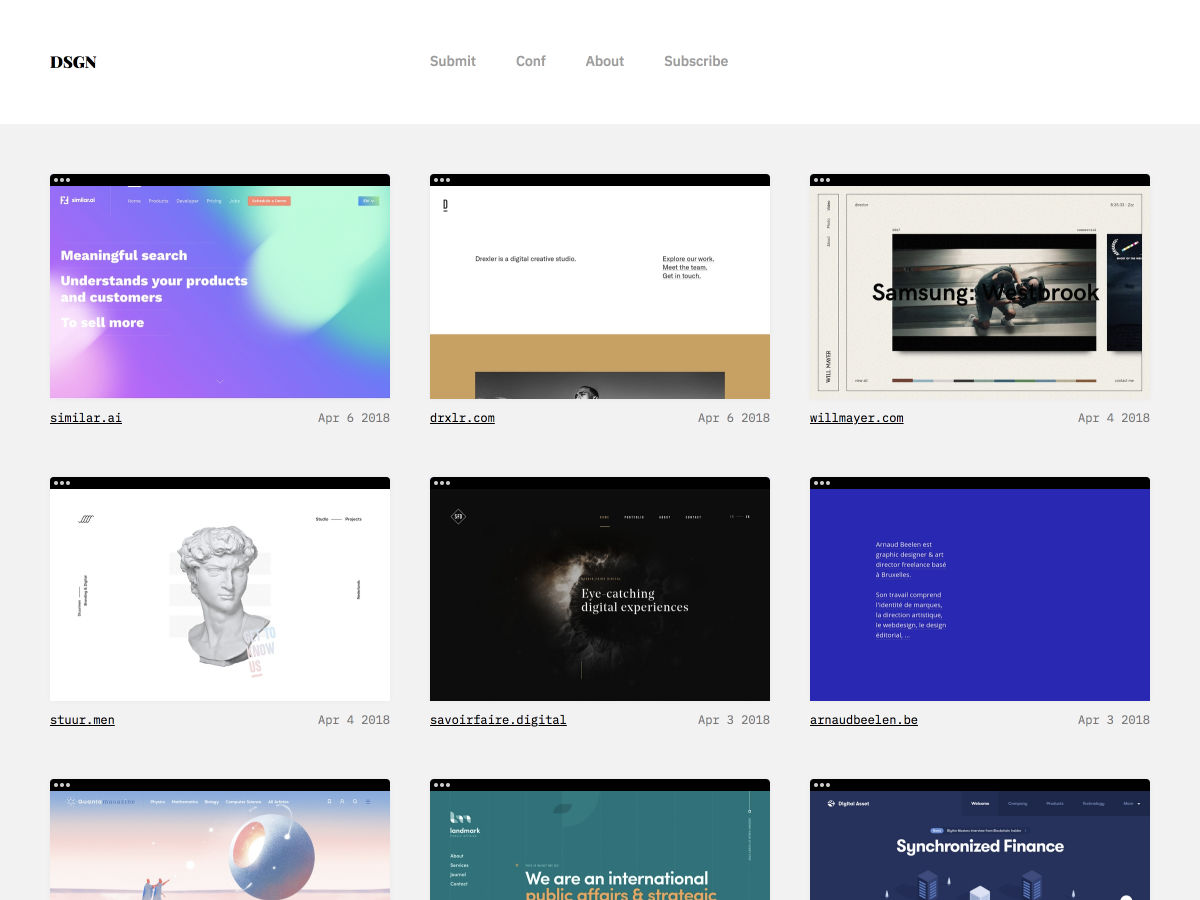Click the Apr 3 2018 date beside arnaudbeelen.be
The height and width of the screenshot is (900, 1200).
(1114, 720)
